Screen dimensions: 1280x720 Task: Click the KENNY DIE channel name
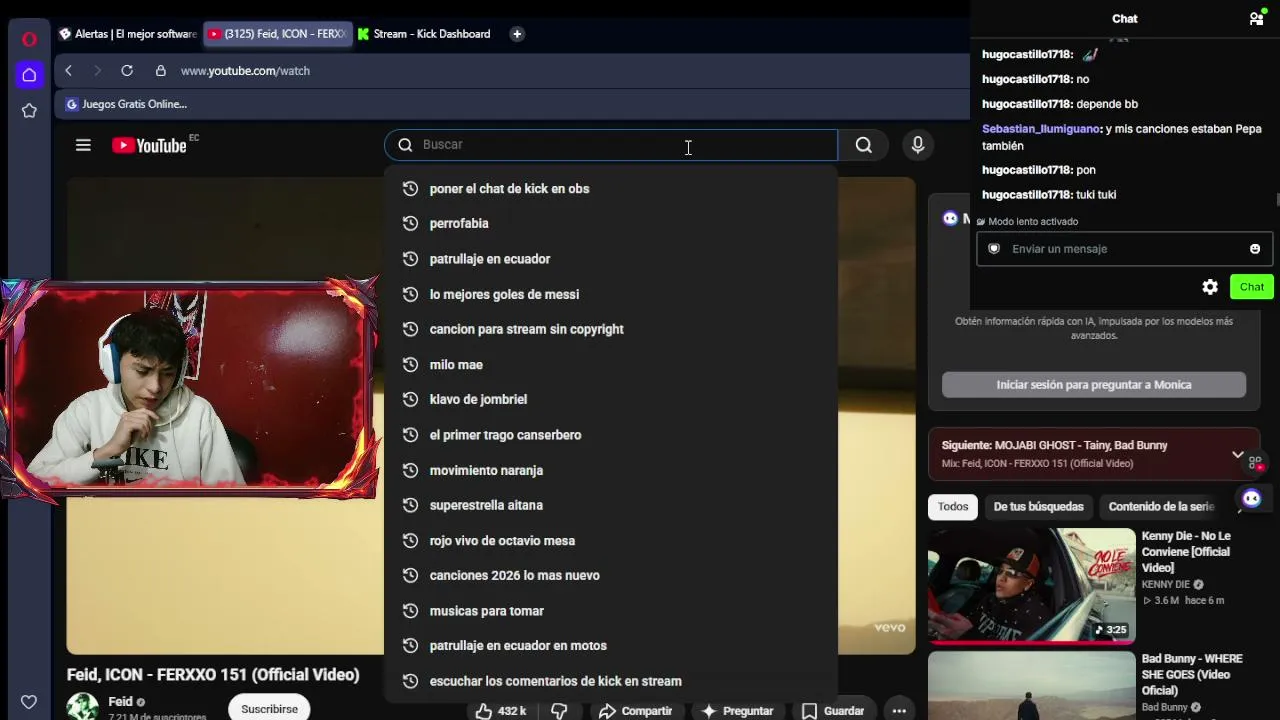point(1166,585)
